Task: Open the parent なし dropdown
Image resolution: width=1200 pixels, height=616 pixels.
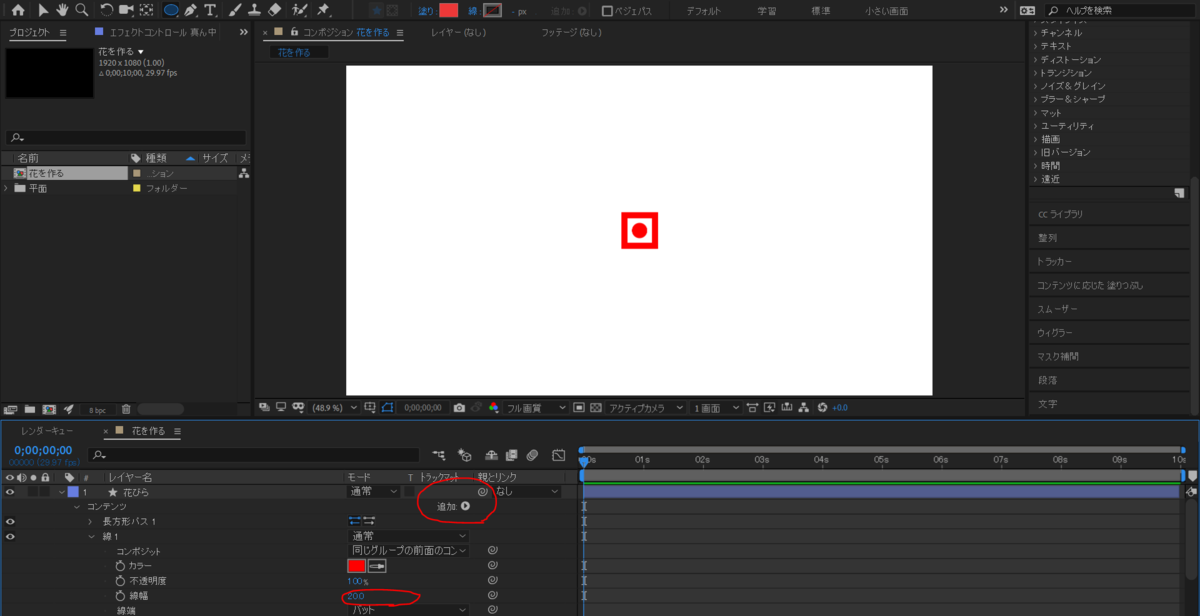Action: [527, 492]
